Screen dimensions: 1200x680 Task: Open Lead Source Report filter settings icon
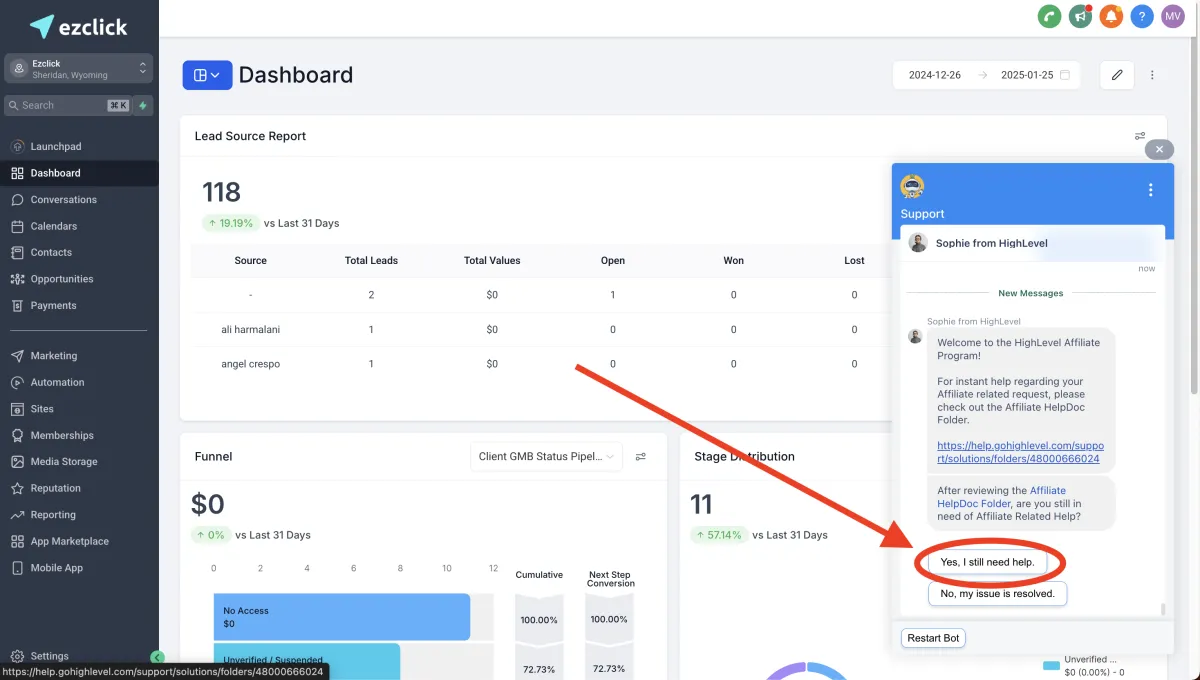(1140, 136)
